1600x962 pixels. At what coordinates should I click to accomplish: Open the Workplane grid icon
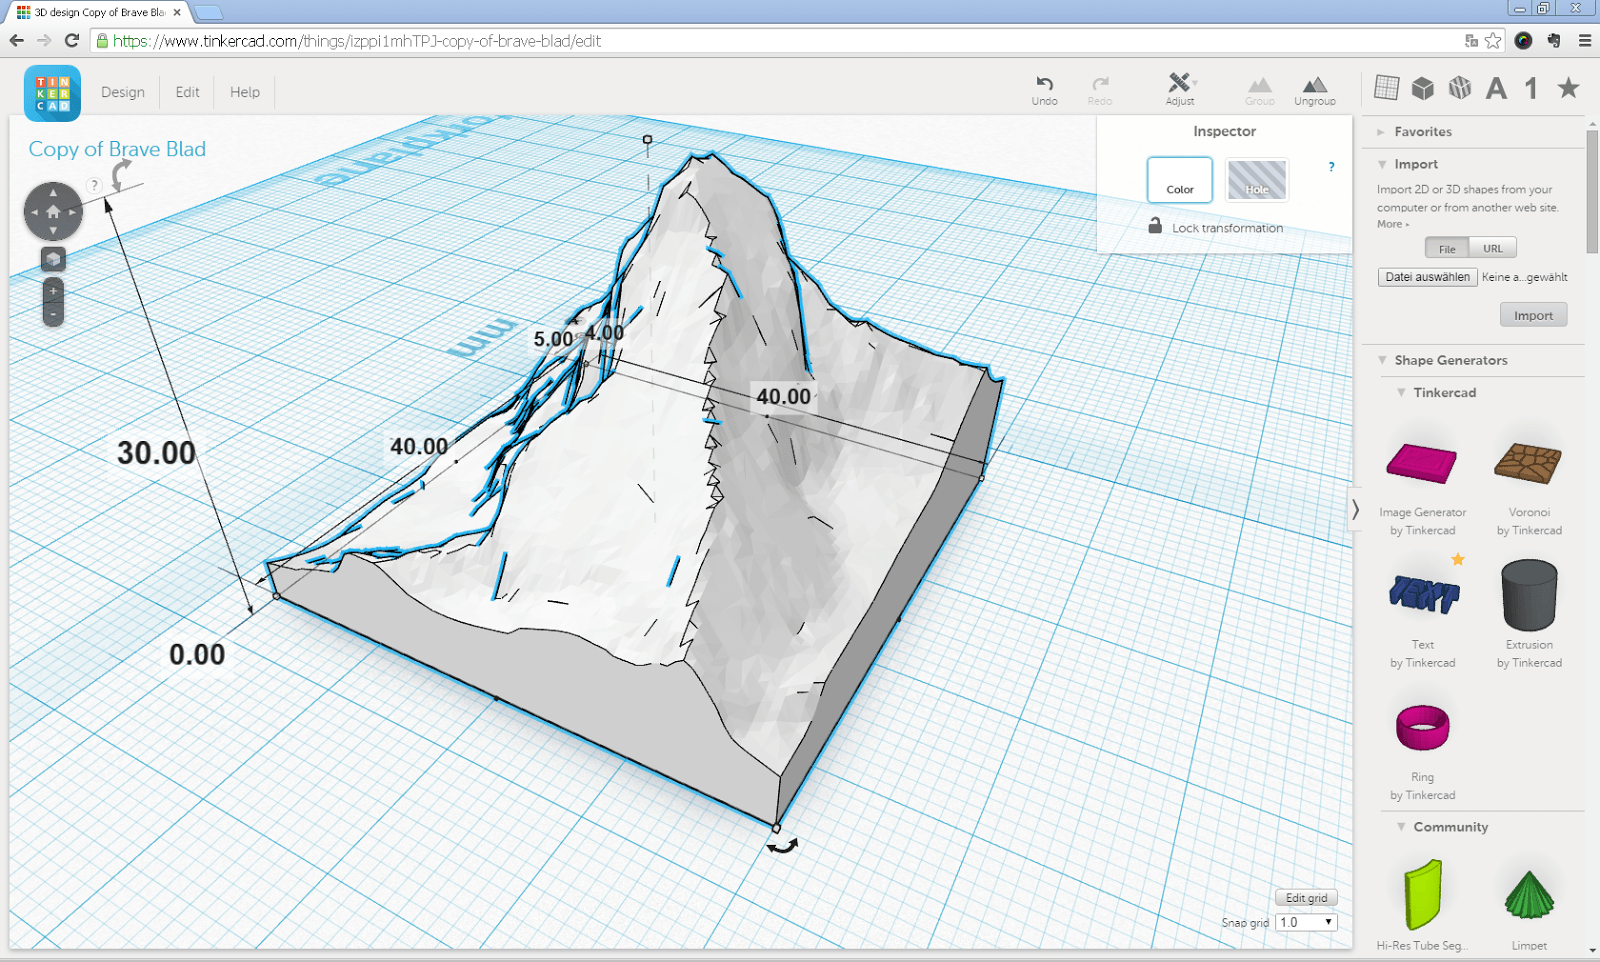tap(1387, 88)
